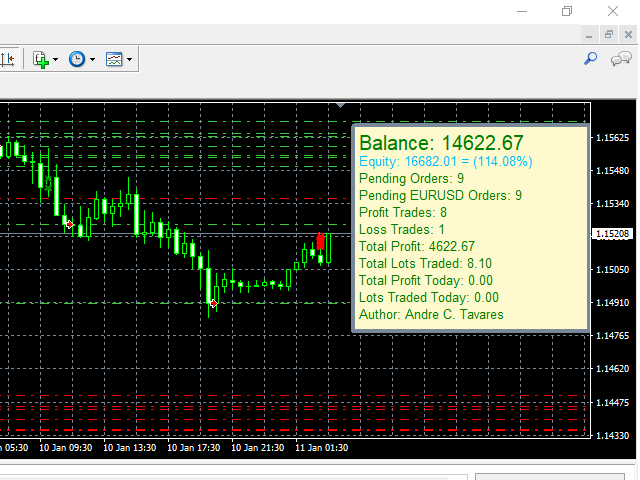The image size is (640, 480).
Task: Open the Templates chart icon
Action: pos(114,60)
